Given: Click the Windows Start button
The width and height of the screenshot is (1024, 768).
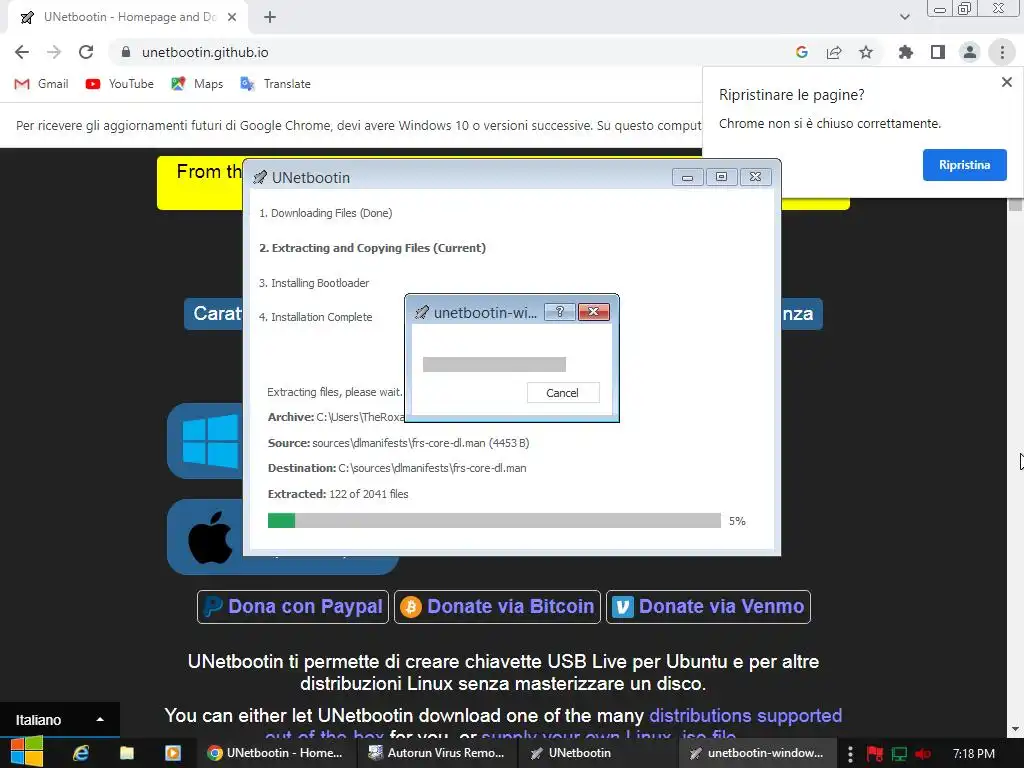Looking at the screenshot, I should pos(27,752).
